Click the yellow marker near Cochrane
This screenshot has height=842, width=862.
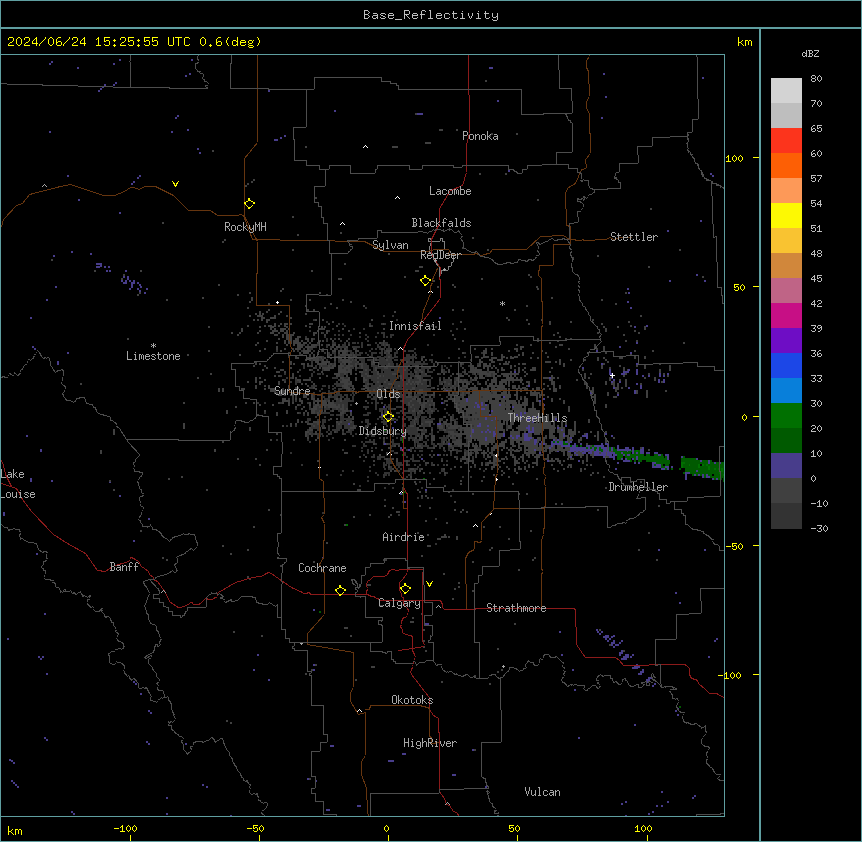(340, 590)
